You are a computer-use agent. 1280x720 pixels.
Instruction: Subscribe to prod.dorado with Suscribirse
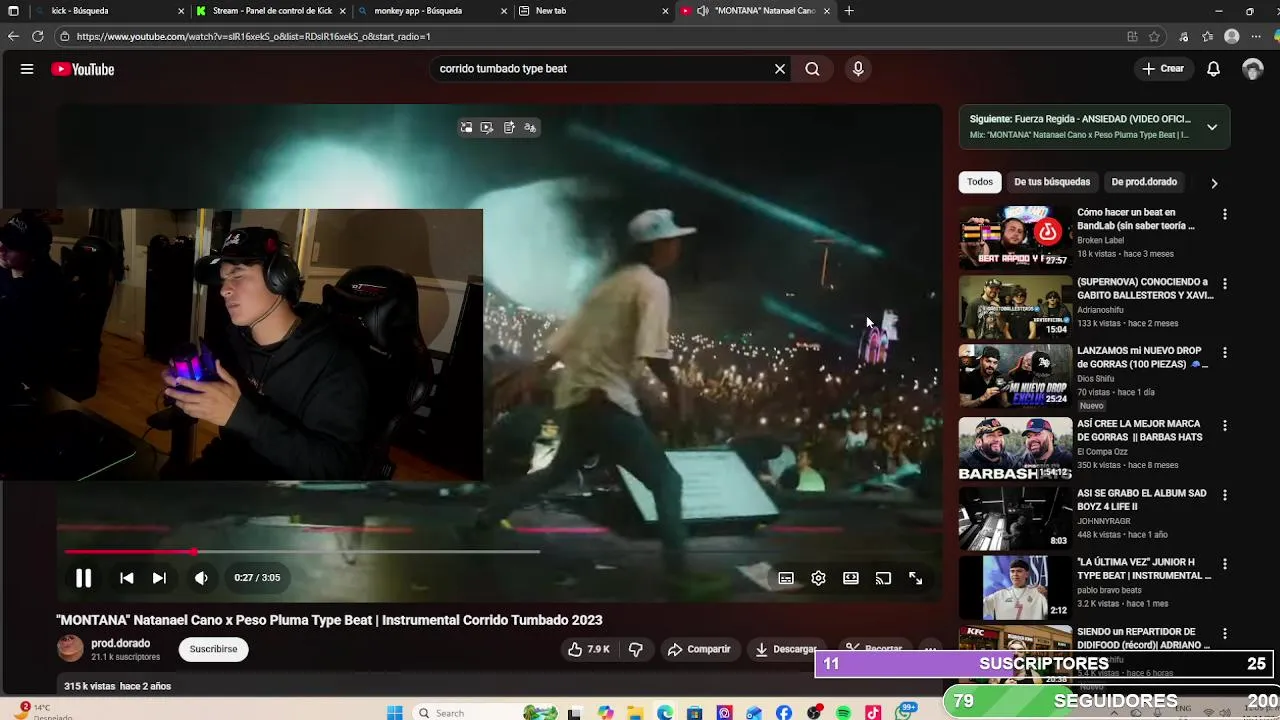click(x=213, y=649)
